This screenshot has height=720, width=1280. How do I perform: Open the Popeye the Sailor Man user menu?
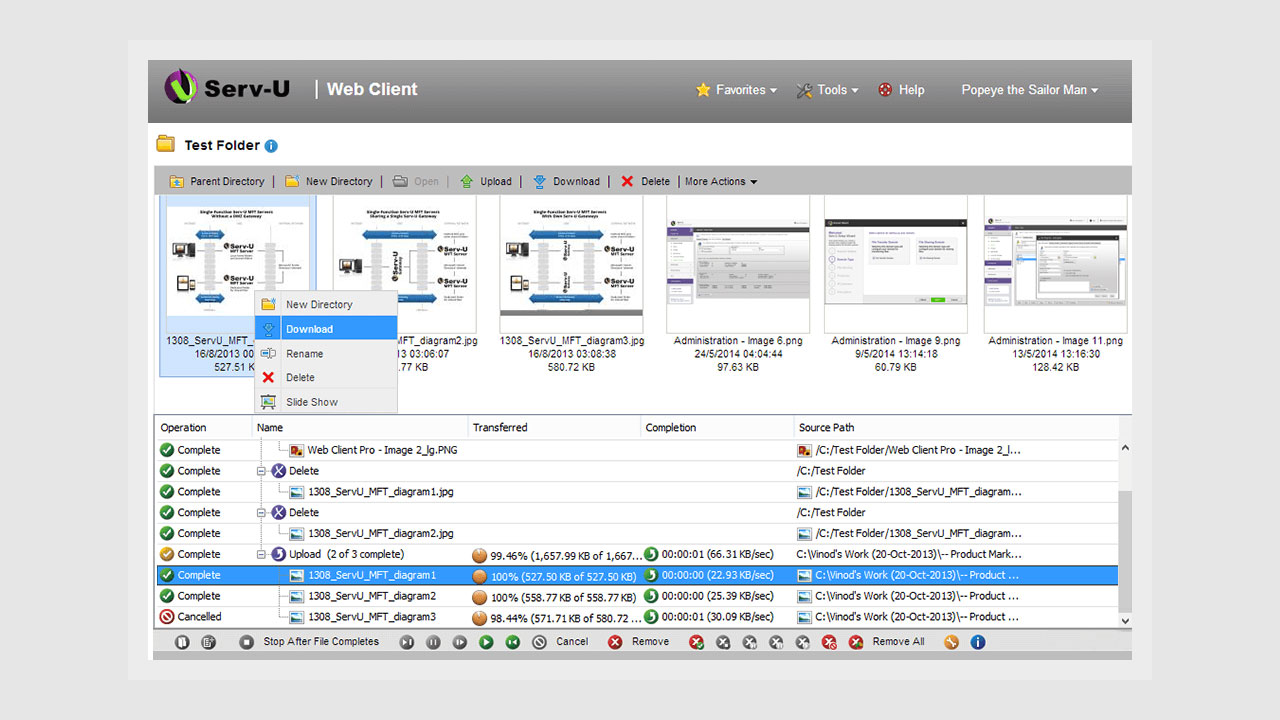[1030, 90]
